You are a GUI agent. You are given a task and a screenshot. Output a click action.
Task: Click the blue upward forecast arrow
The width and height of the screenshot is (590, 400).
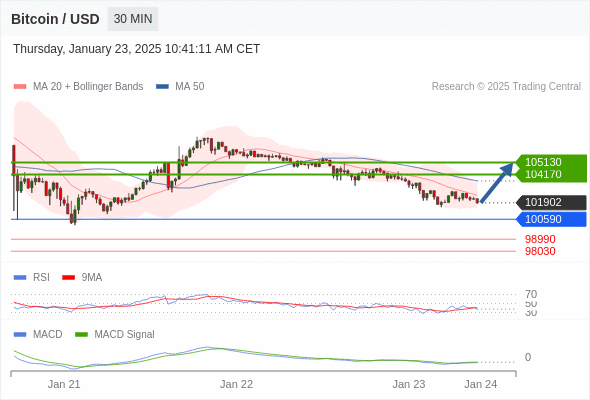pos(497,183)
